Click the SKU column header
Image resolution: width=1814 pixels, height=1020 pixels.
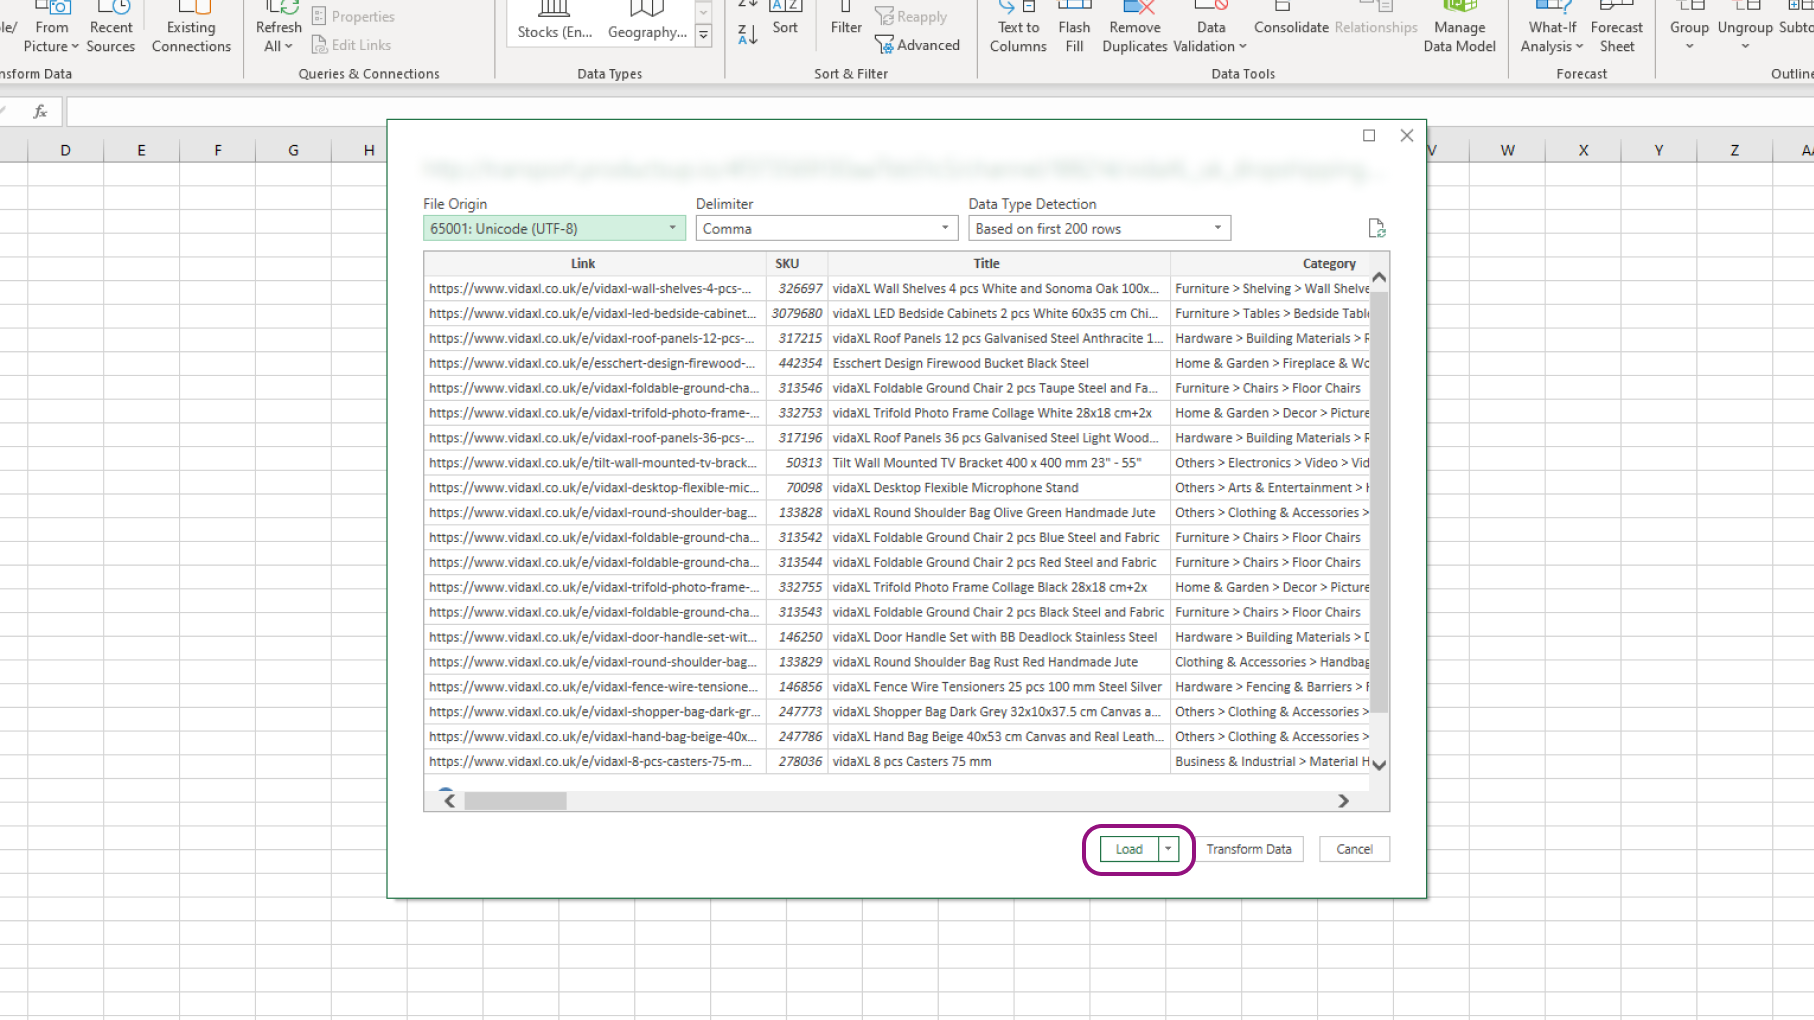point(787,263)
